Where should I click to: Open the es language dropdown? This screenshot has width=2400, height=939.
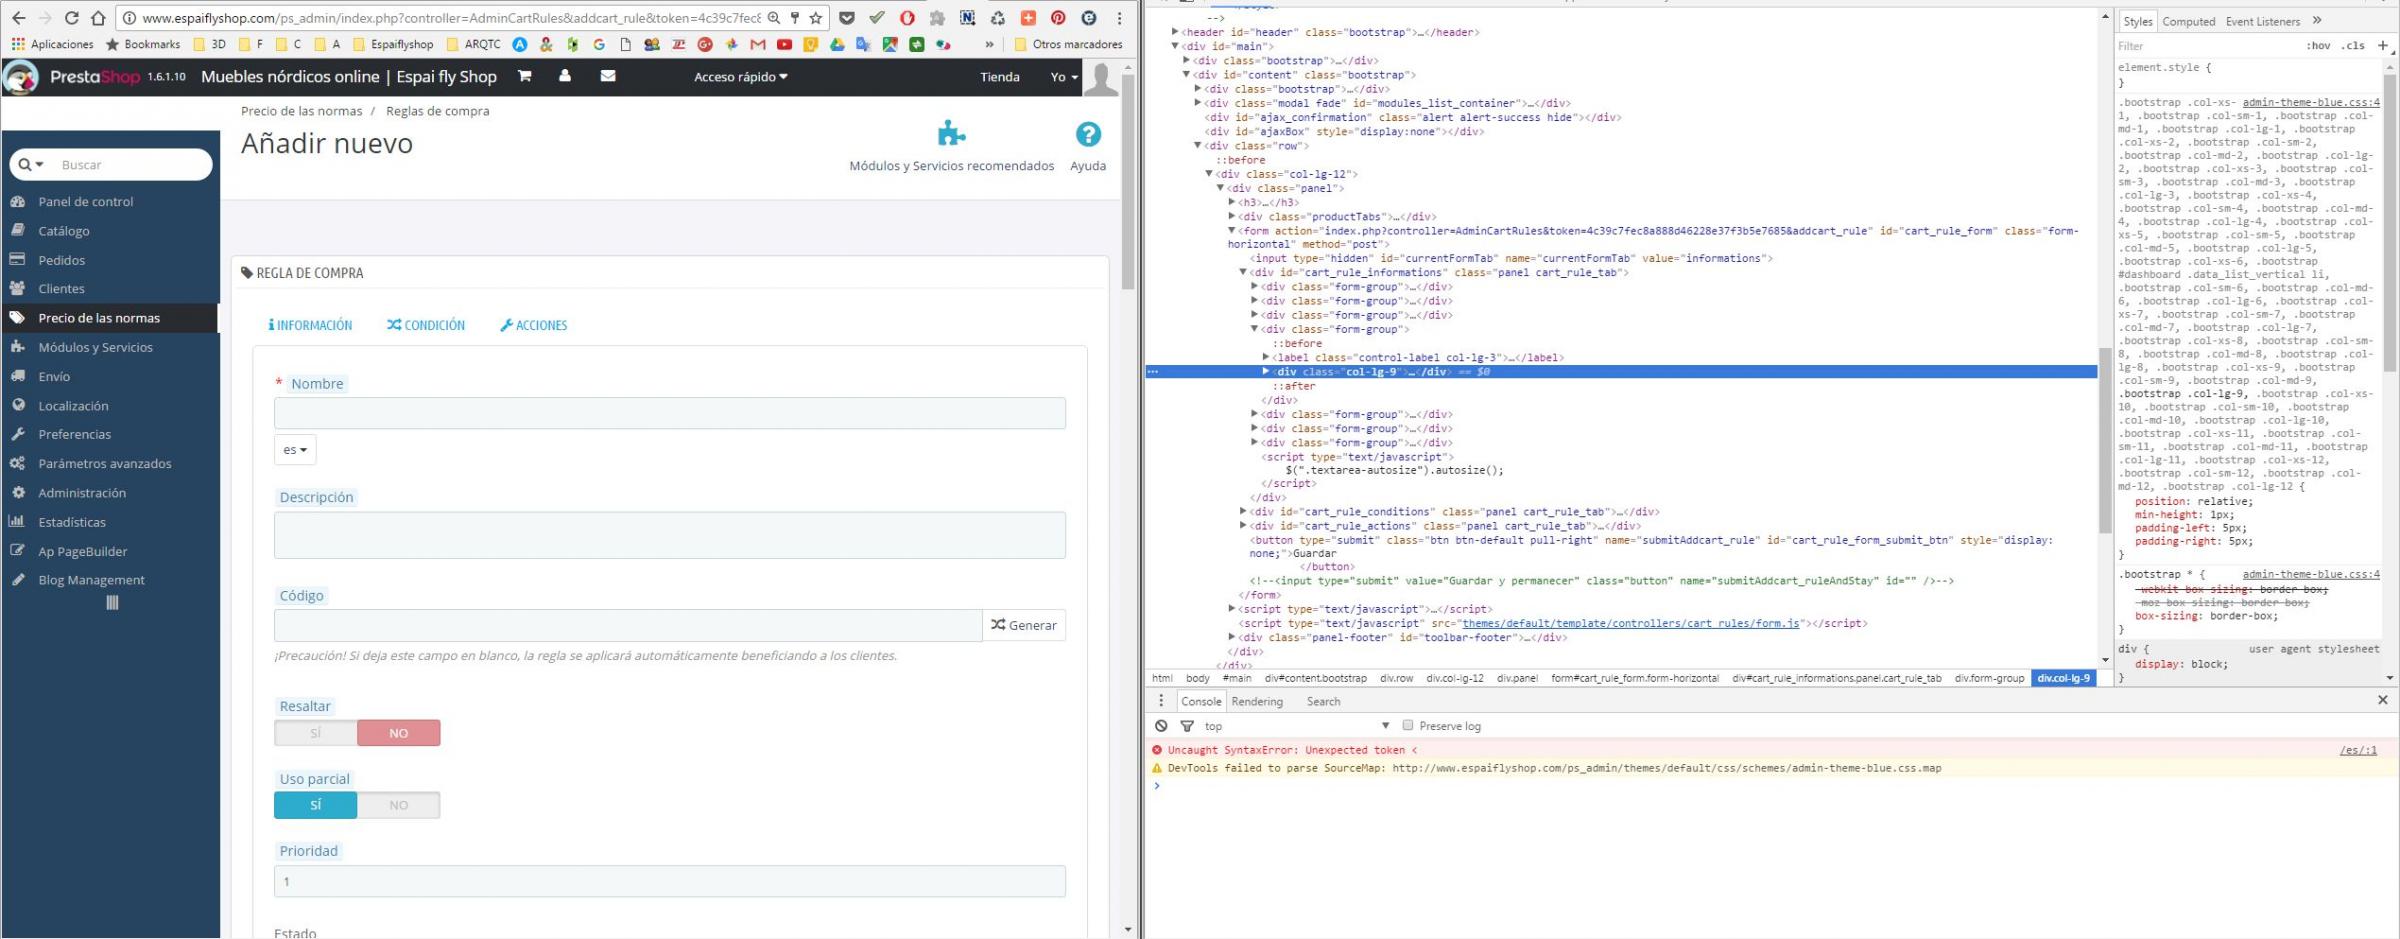(x=295, y=450)
